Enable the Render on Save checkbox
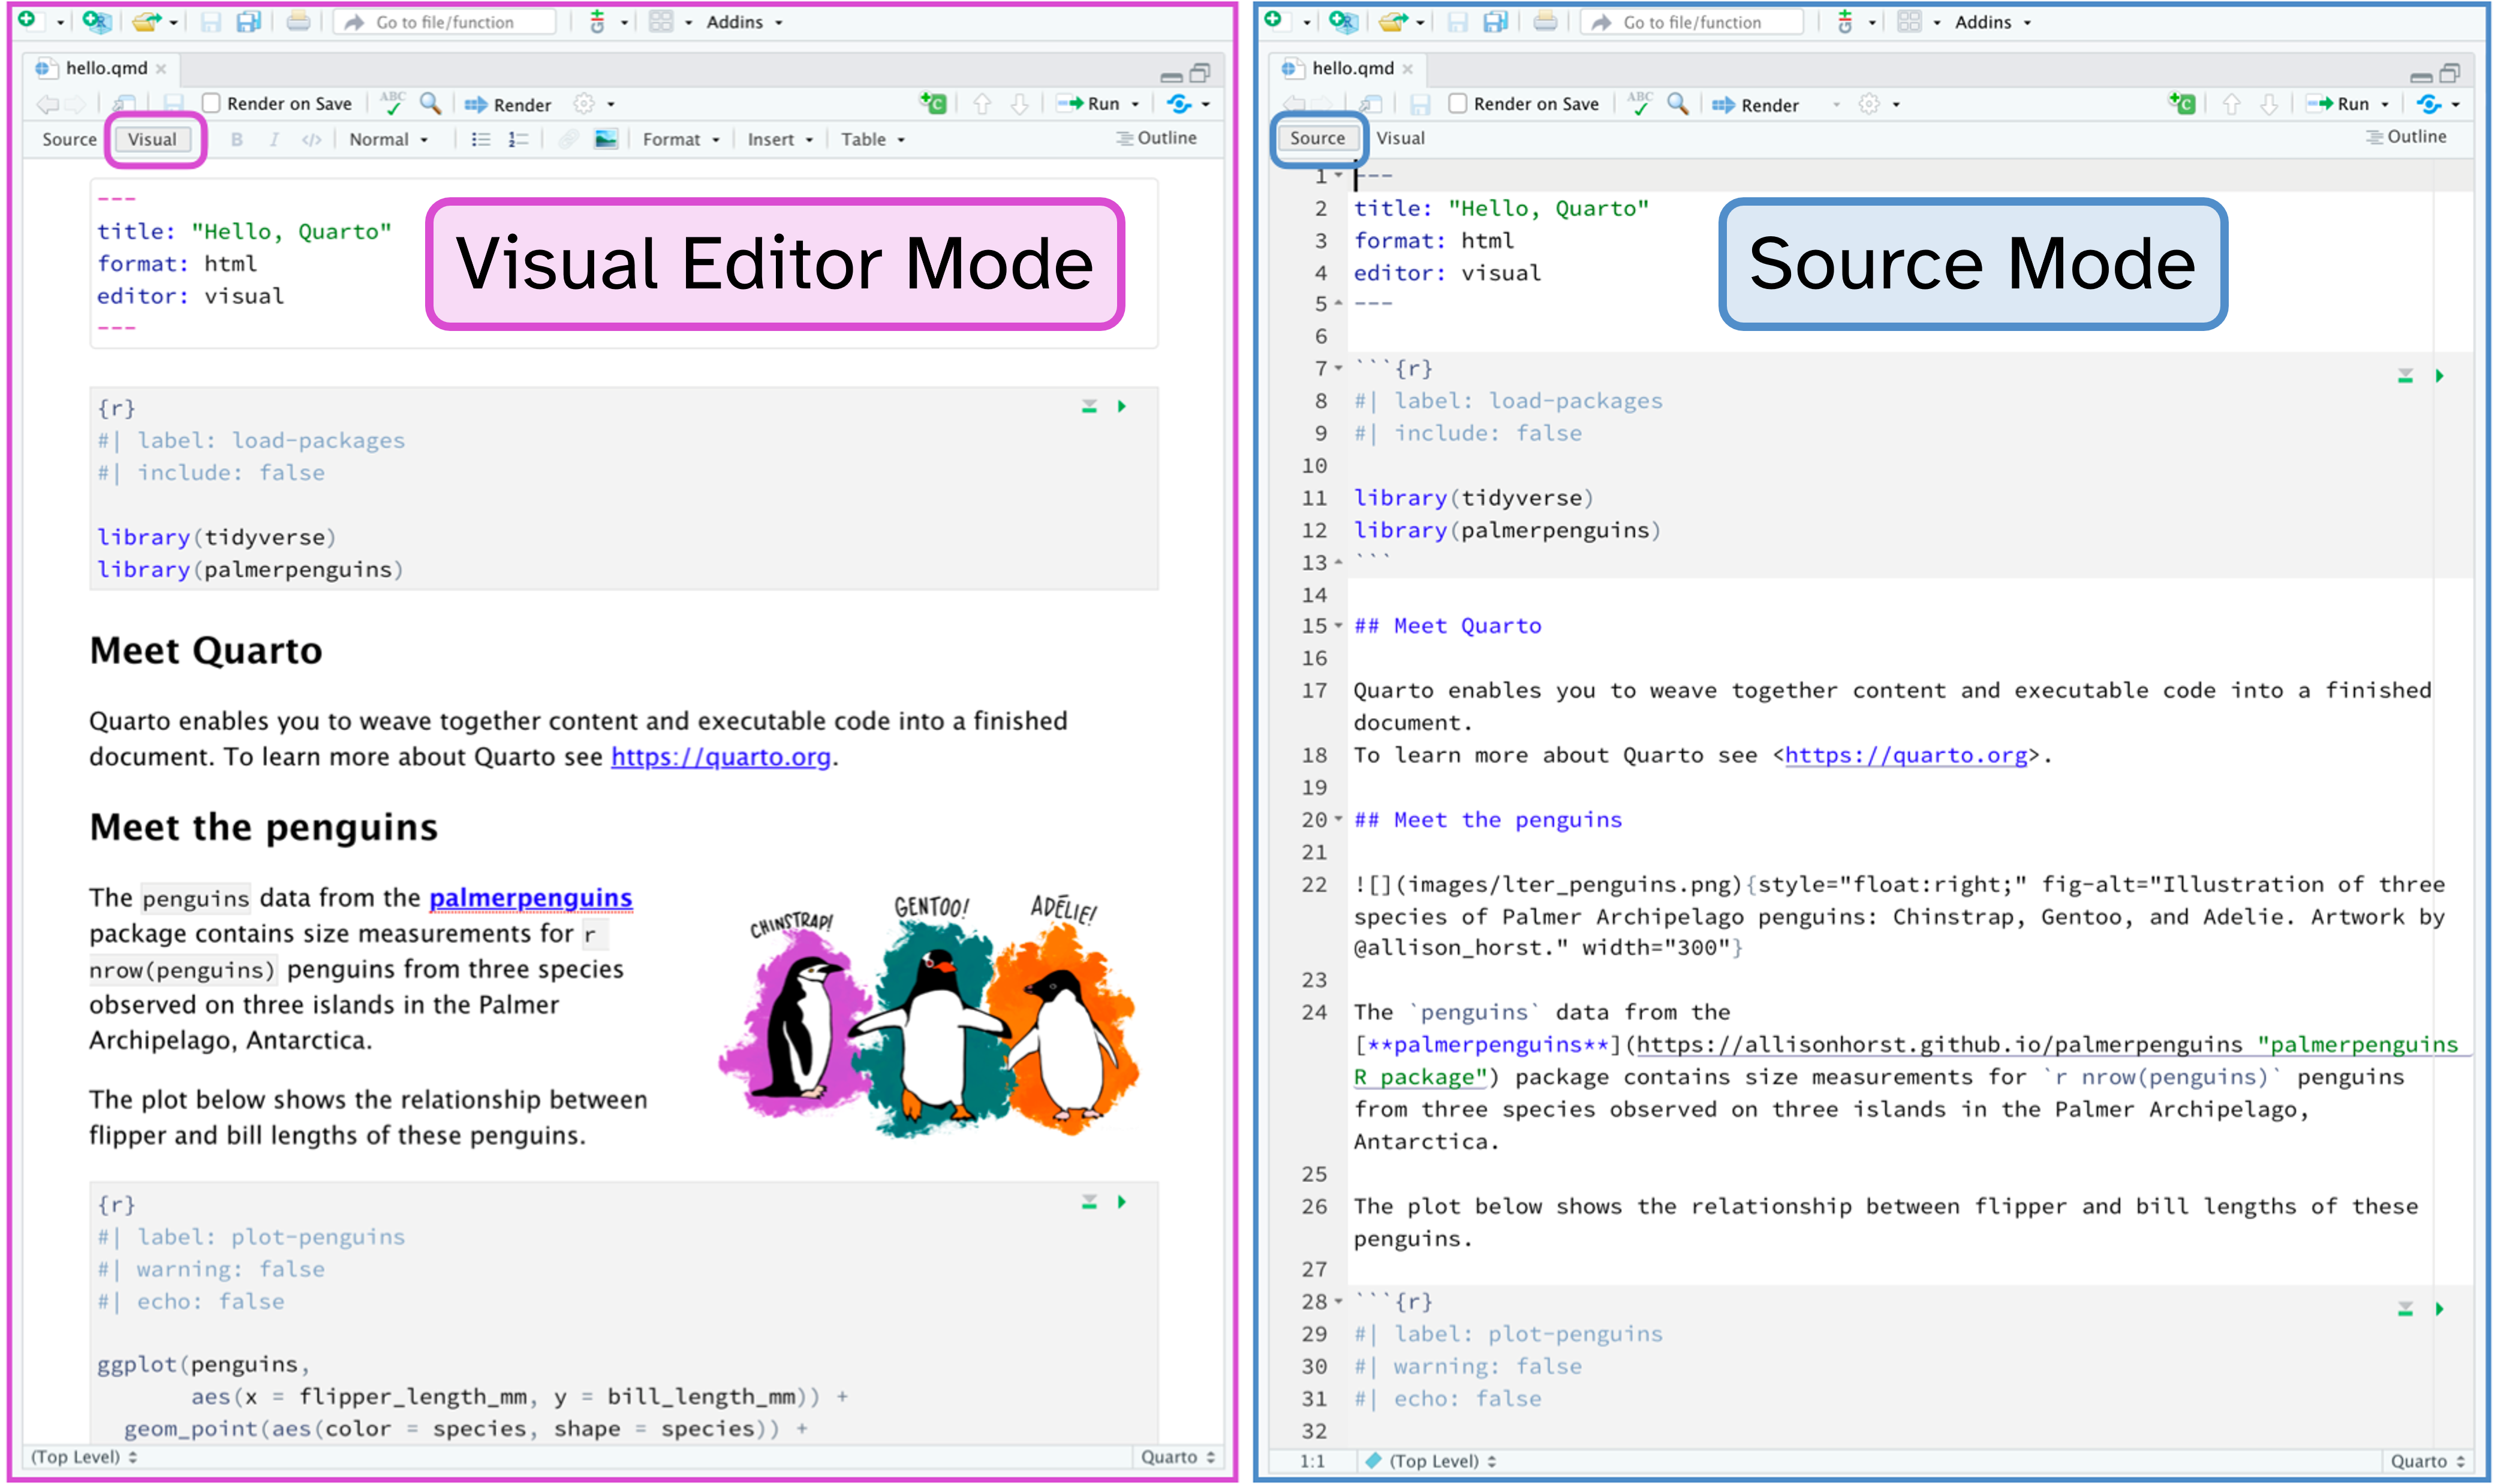 (212, 103)
